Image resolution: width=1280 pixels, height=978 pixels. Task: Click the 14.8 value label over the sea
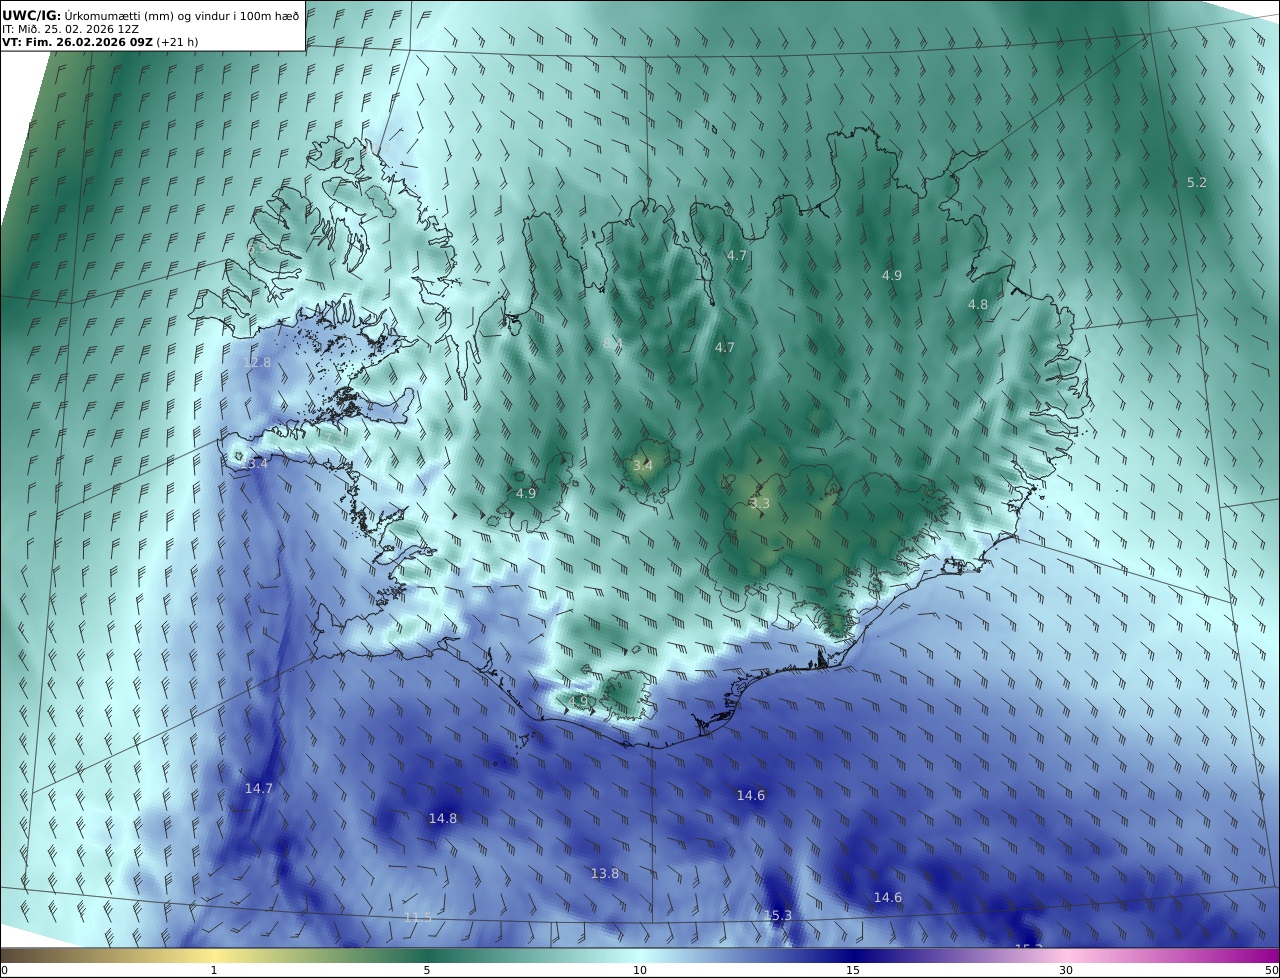pos(442,819)
